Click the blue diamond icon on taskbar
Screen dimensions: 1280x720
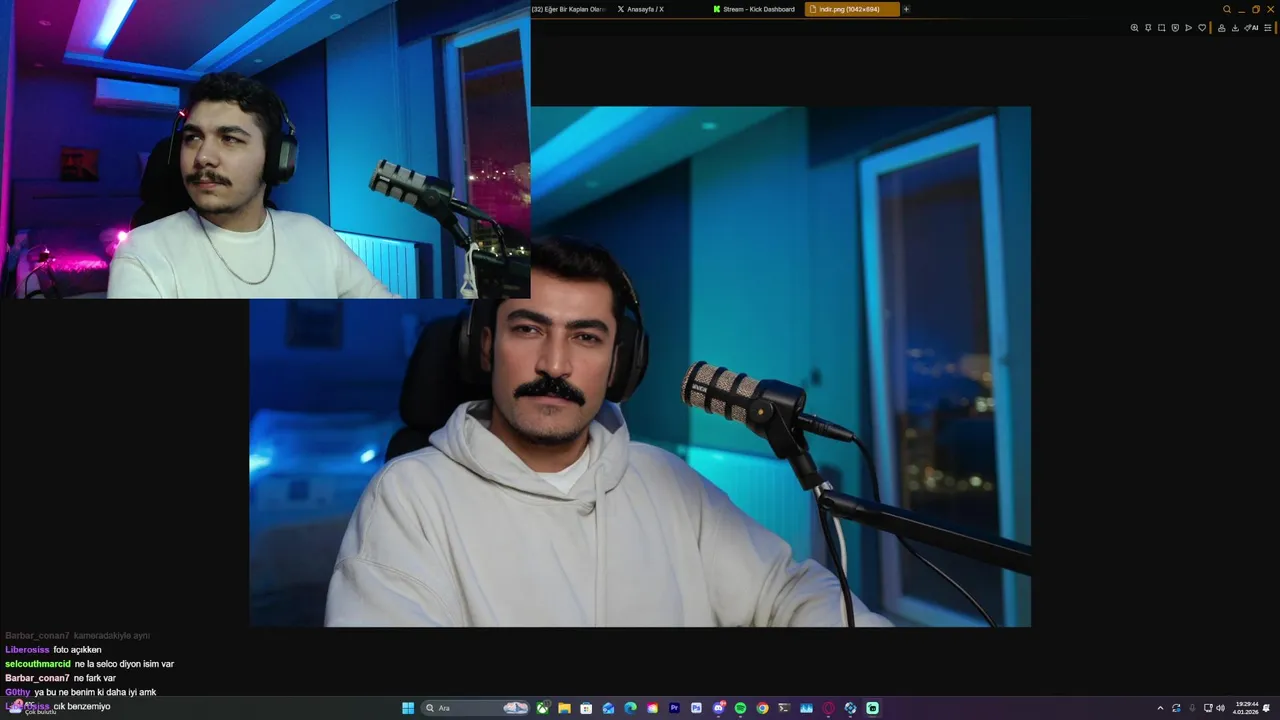pyautogui.click(x=850, y=708)
